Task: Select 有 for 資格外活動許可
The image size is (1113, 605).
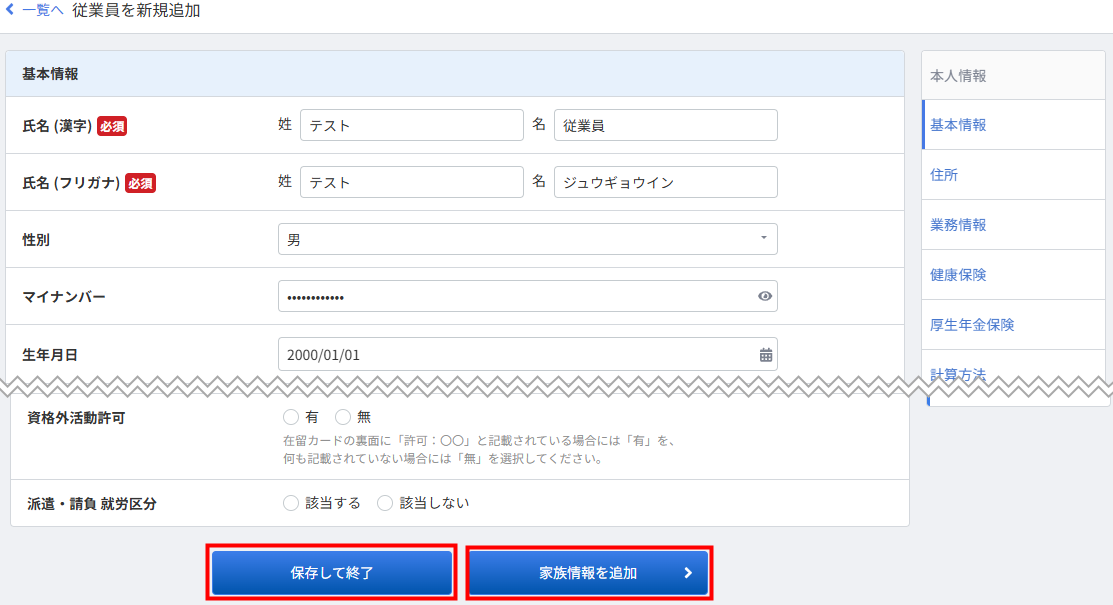Action: 292,417
